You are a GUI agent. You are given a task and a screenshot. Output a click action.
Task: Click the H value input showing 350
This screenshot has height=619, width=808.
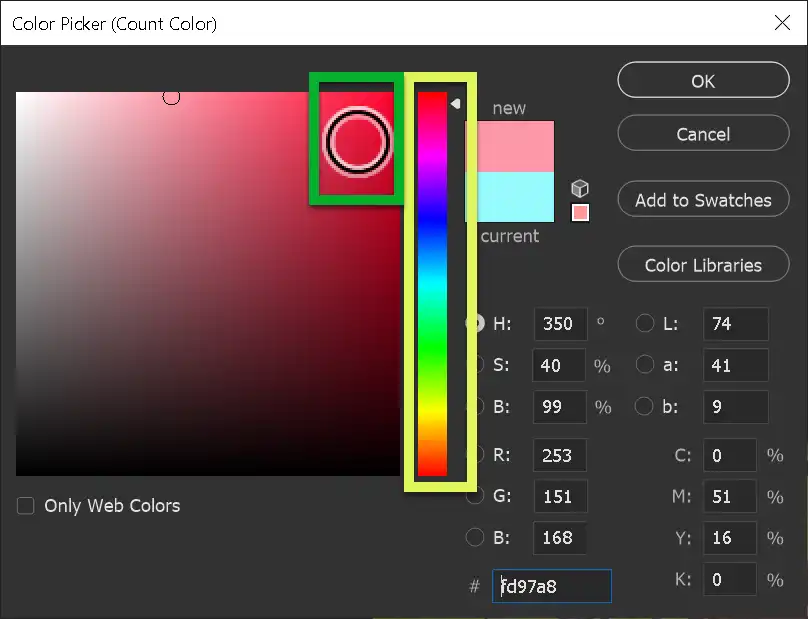(x=559, y=323)
